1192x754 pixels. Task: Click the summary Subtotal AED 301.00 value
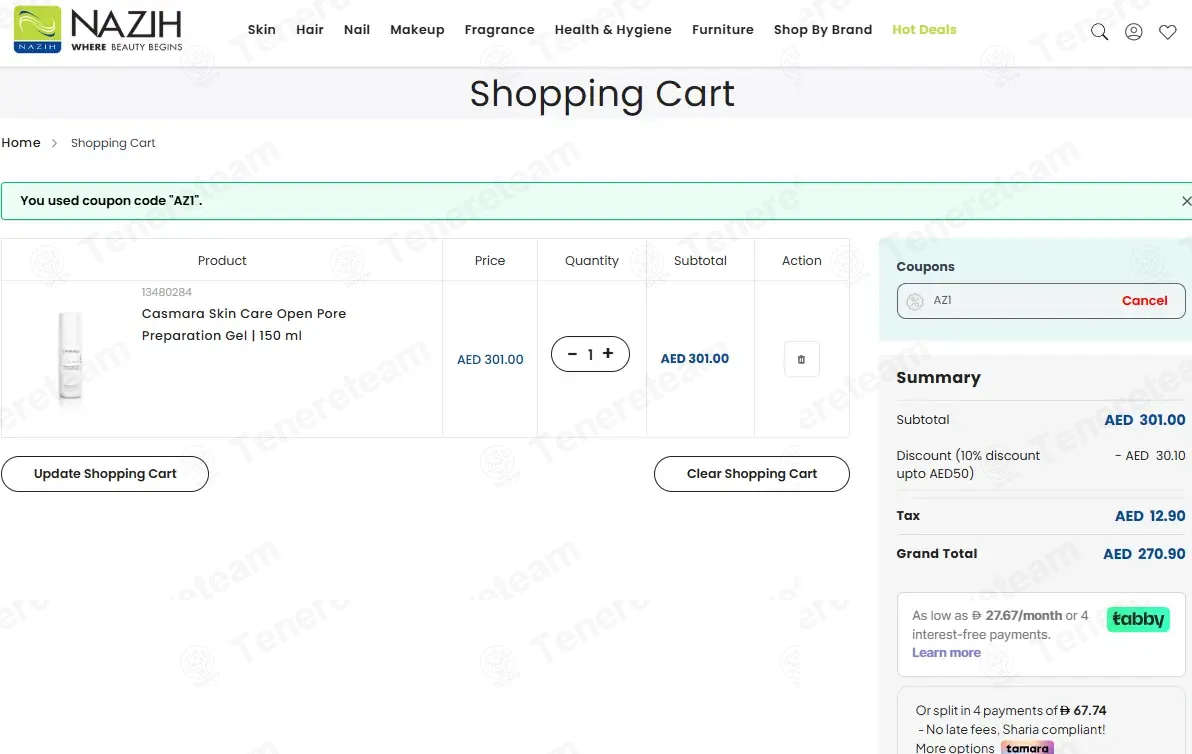[1145, 420]
